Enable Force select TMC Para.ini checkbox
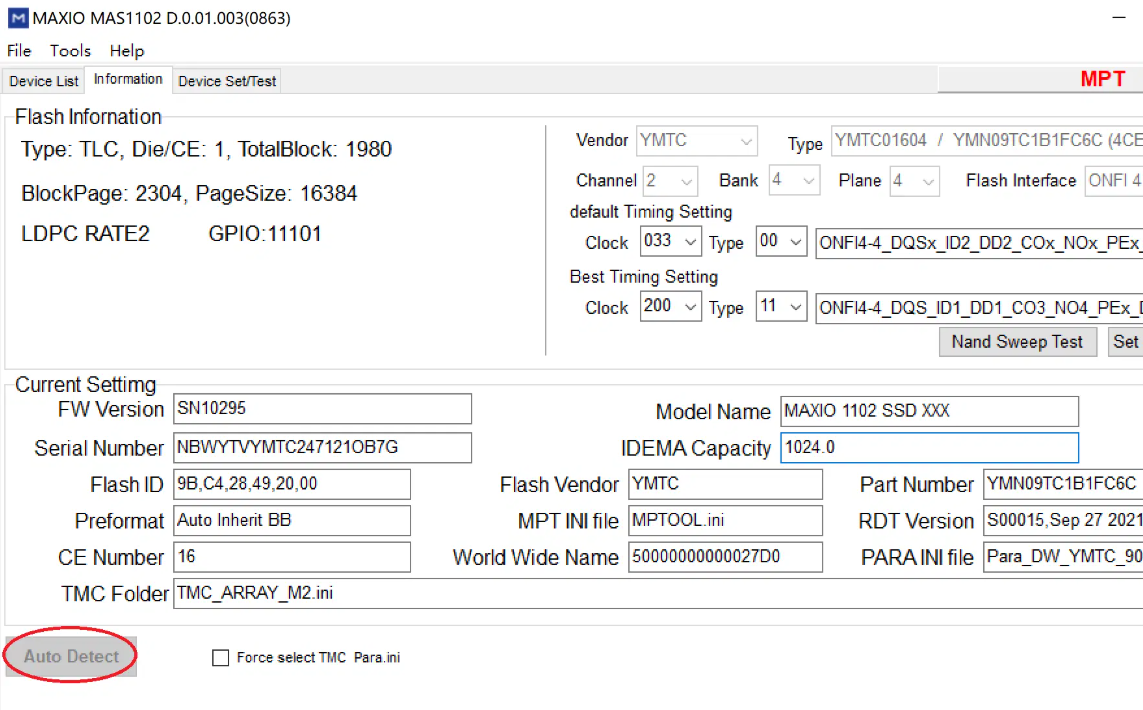 pos(221,658)
